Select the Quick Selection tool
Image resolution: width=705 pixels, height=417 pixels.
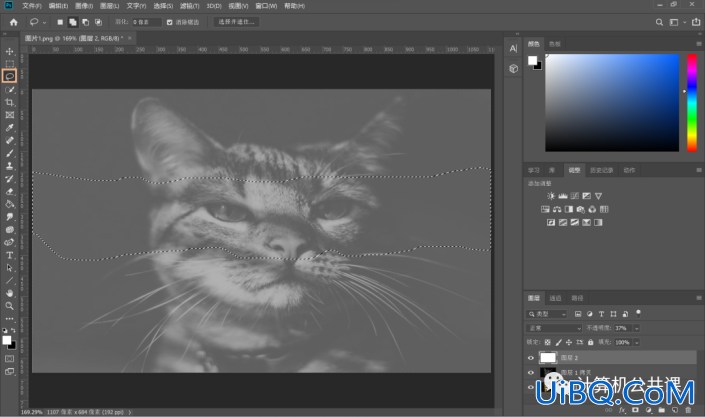click(x=9, y=90)
